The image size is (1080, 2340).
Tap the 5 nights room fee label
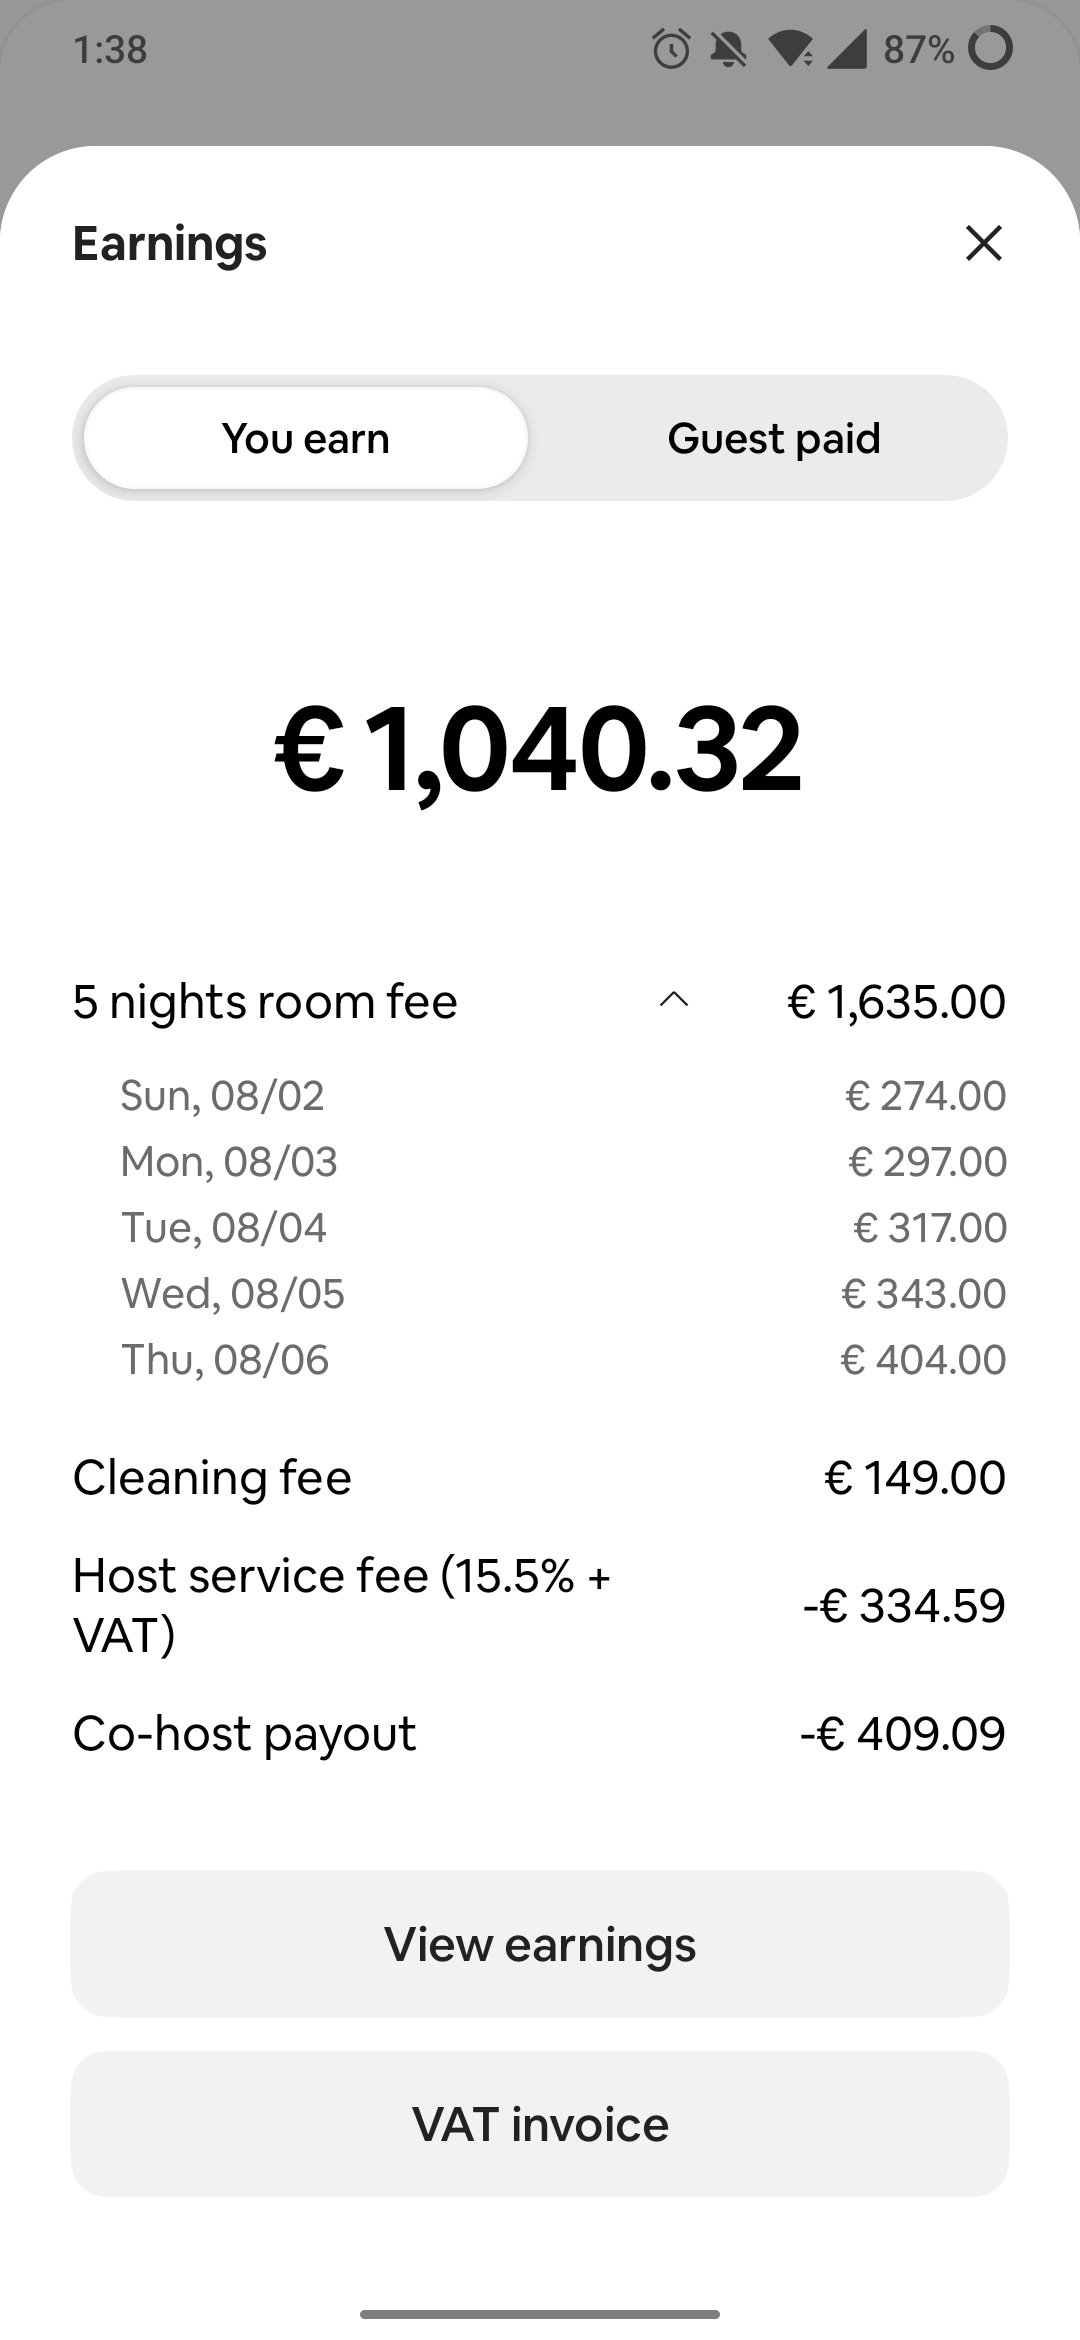pos(265,1001)
